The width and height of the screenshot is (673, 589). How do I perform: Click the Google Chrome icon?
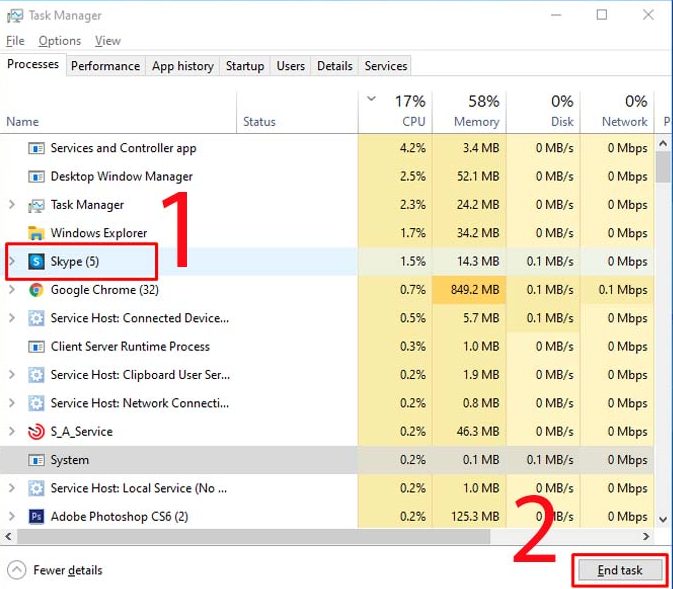coord(37,290)
